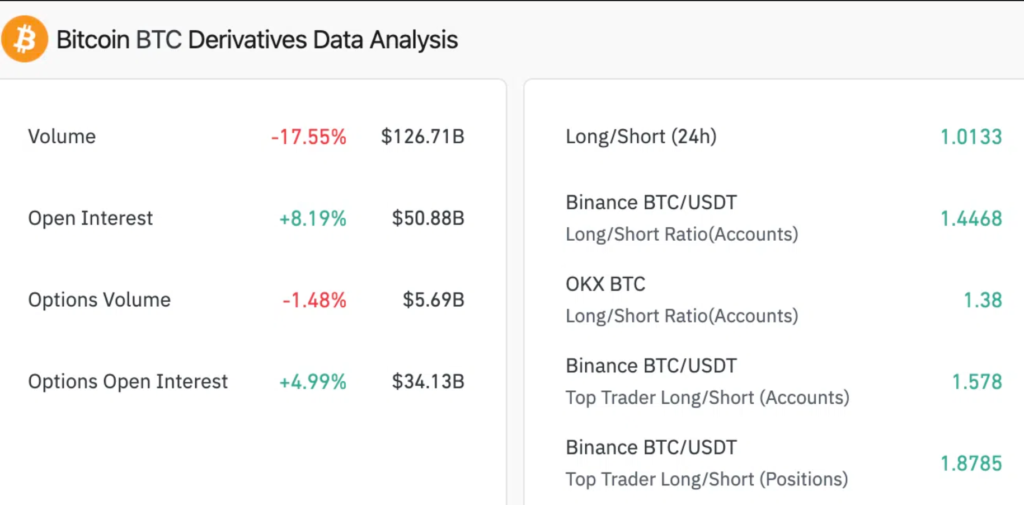Click the orange Bitcoin logo icon
Viewport: 1024px width, 505px height.
(24, 40)
